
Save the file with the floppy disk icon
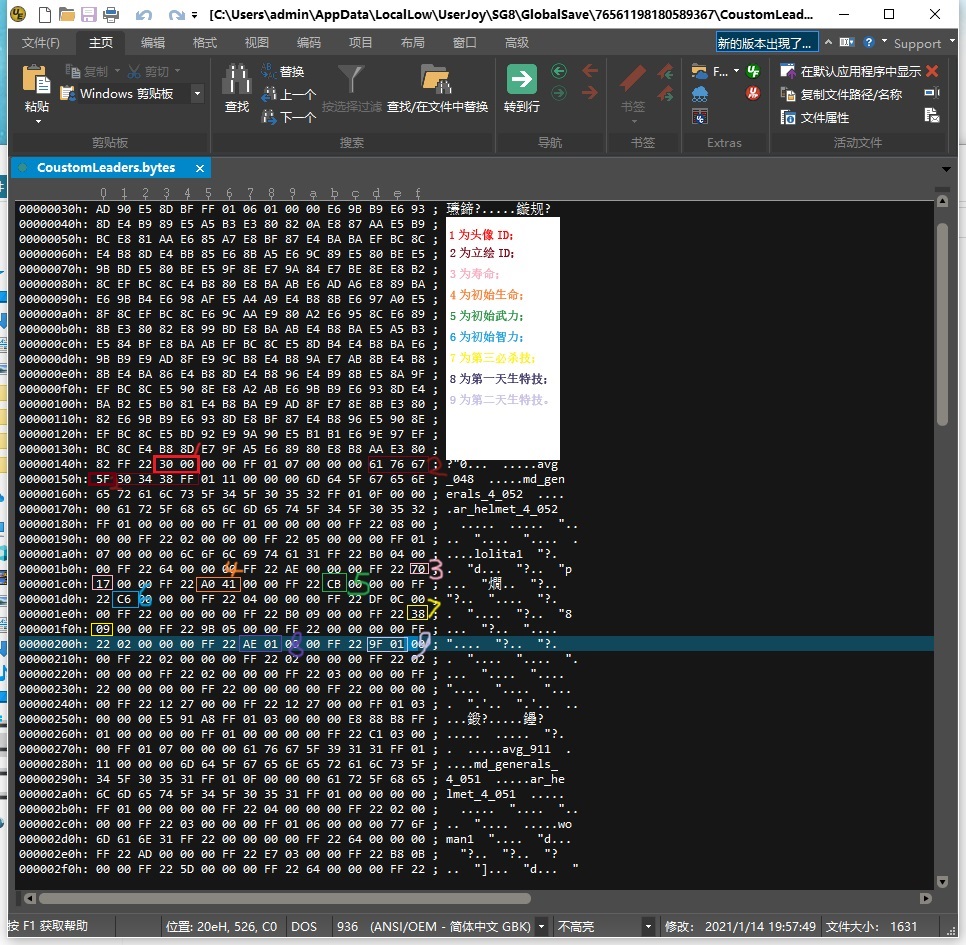pyautogui.click(x=89, y=14)
